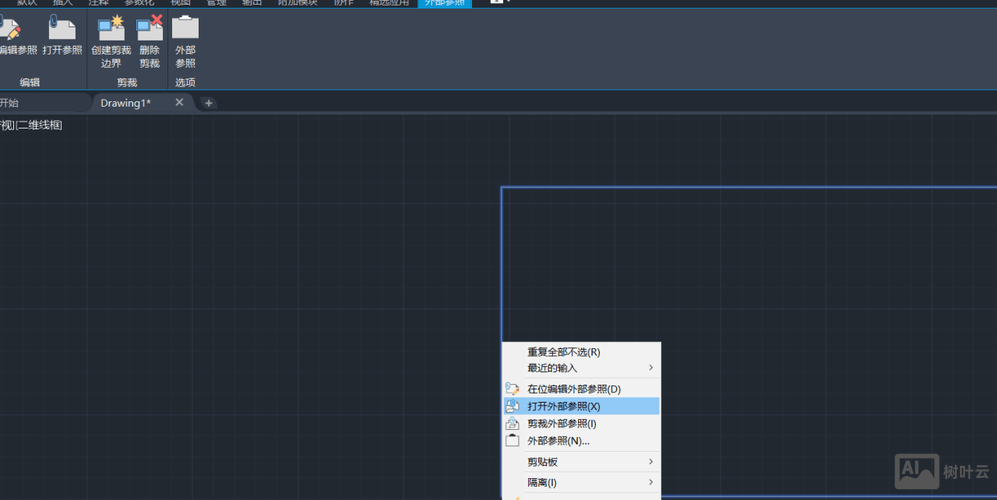Image resolution: width=997 pixels, height=500 pixels.
Task: Click the blue xref frame's top edge
Action: coord(750,187)
